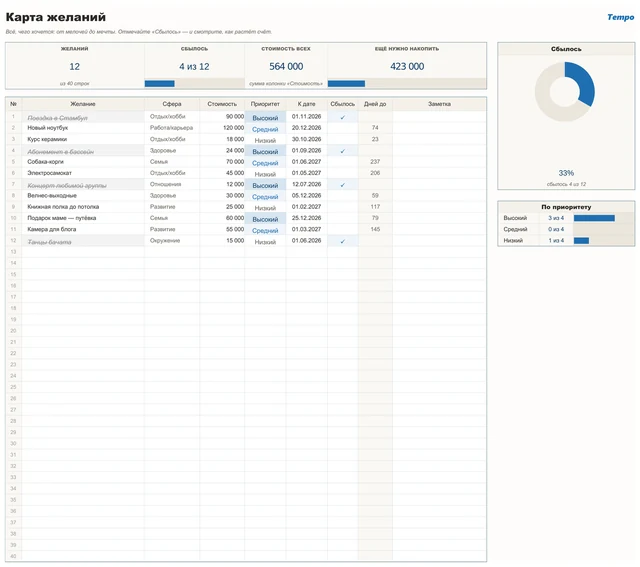Uncheck Сбылось for Поездка в Стамбул

[342, 117]
